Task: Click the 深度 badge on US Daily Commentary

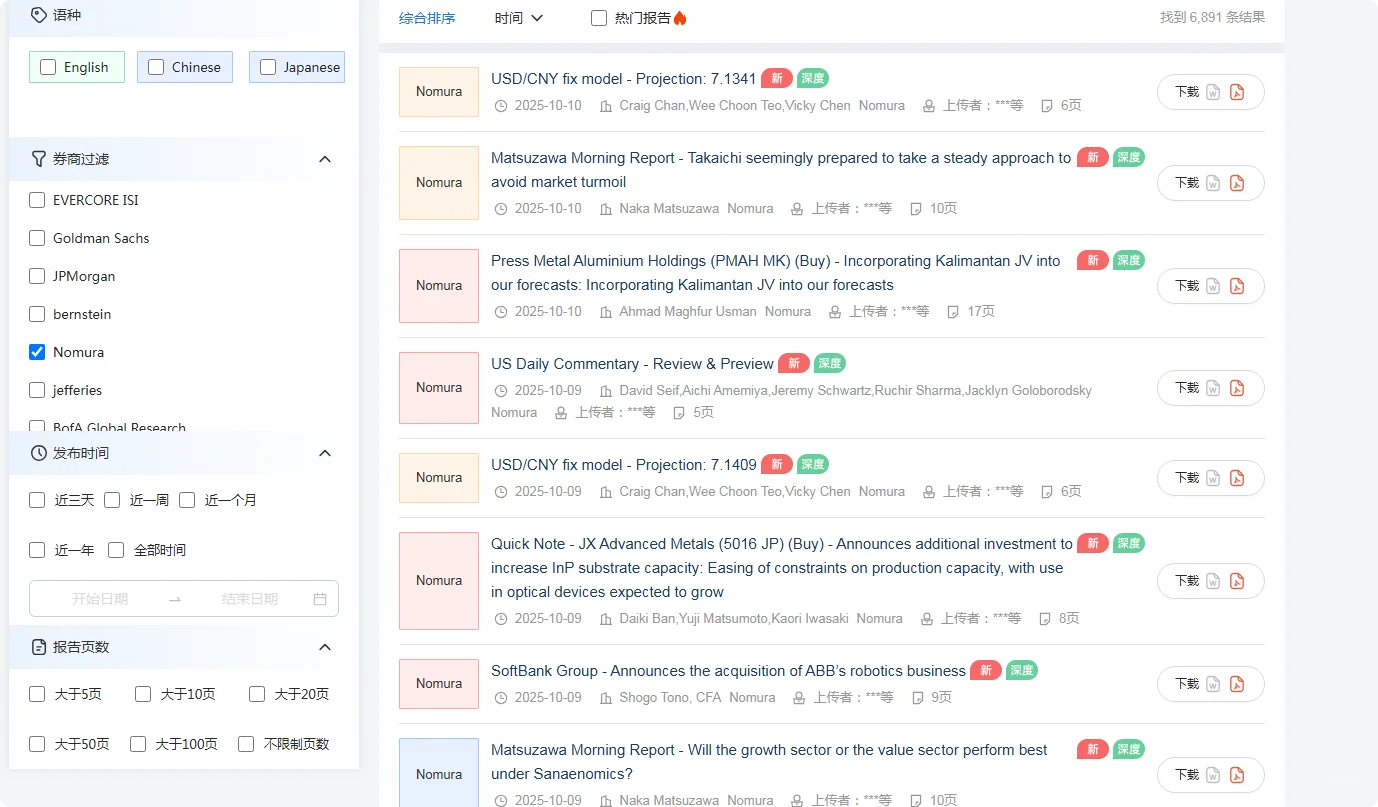Action: click(x=830, y=363)
